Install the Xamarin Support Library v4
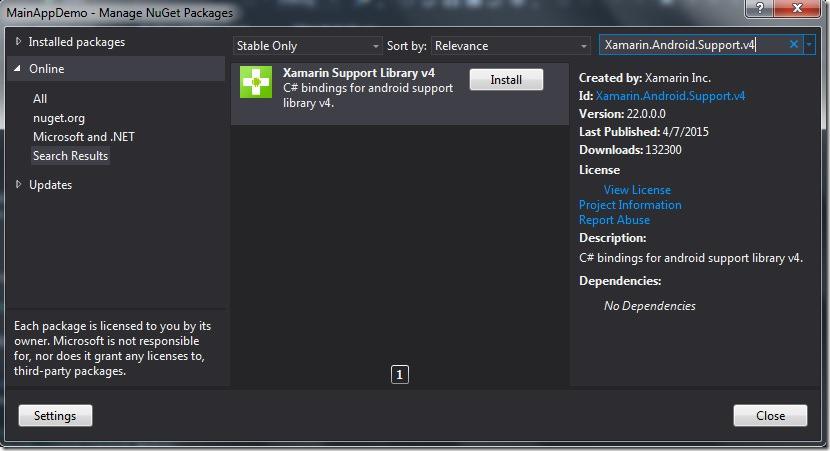This screenshot has height=451, width=830. point(506,79)
